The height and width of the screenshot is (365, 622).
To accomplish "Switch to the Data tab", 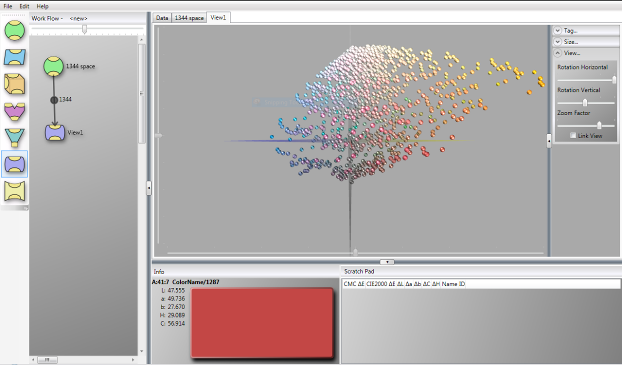I will [162, 18].
